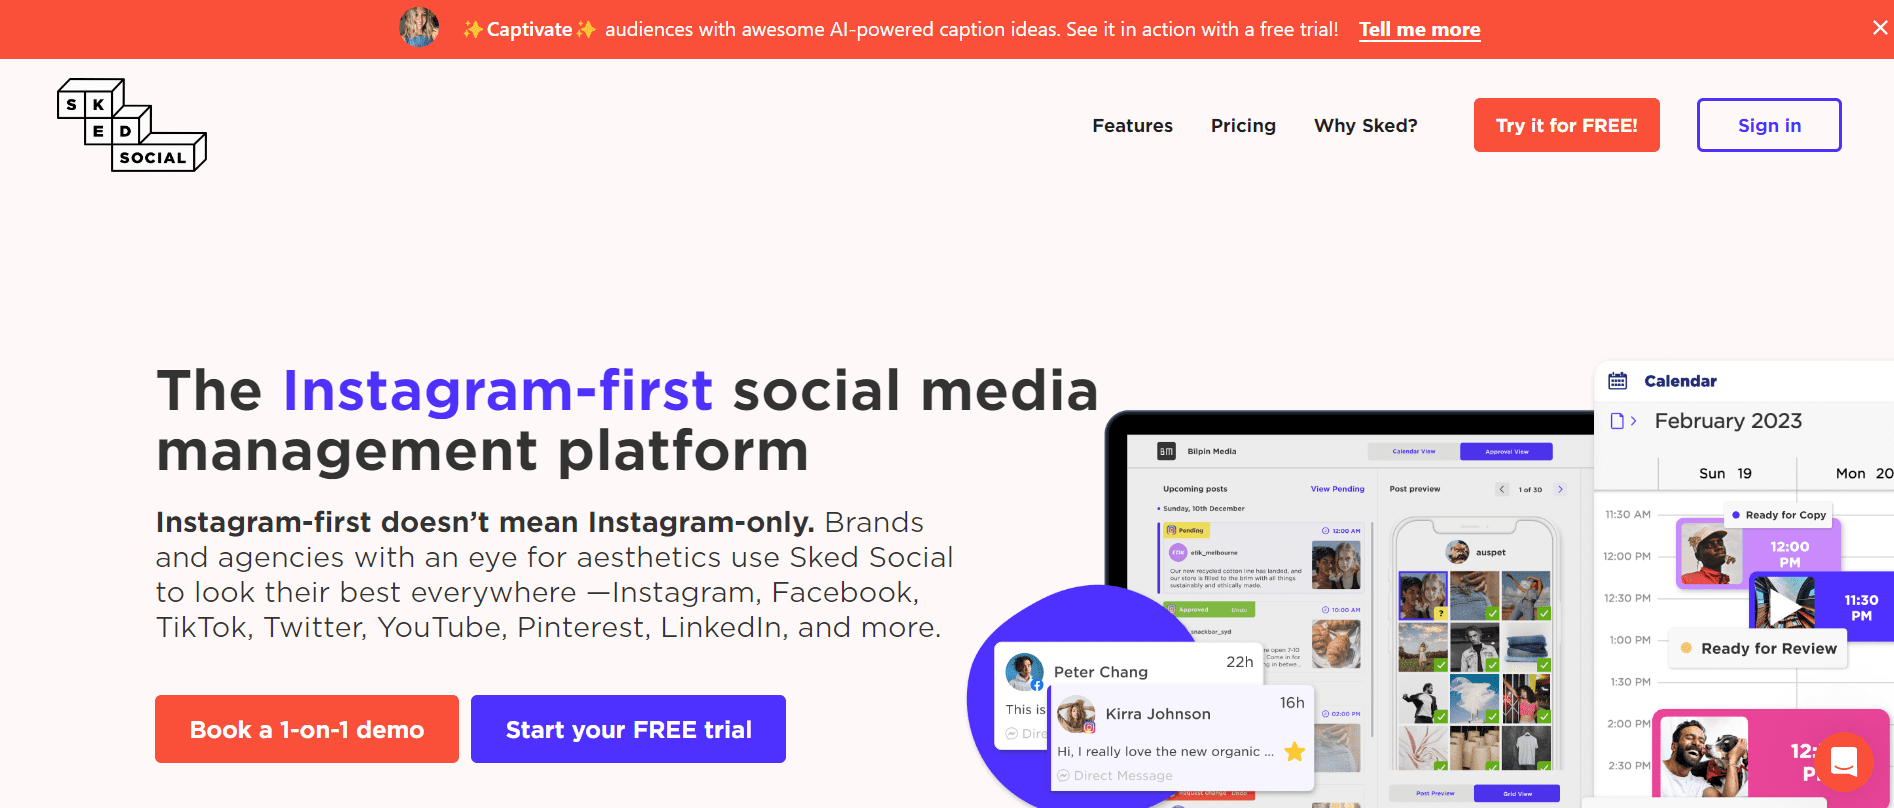
Task: Expand the chevron next to February 2023
Action: (1632, 421)
